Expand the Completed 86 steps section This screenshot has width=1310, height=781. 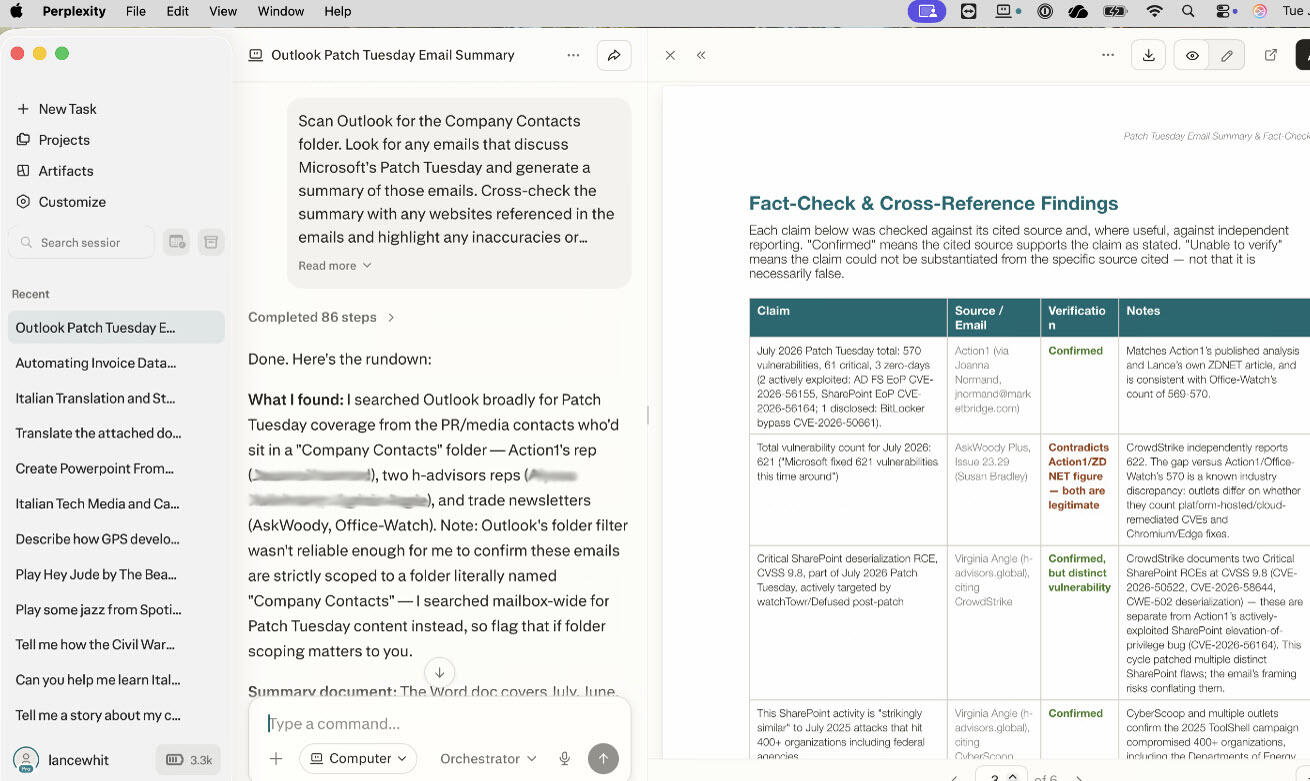pyautogui.click(x=321, y=317)
